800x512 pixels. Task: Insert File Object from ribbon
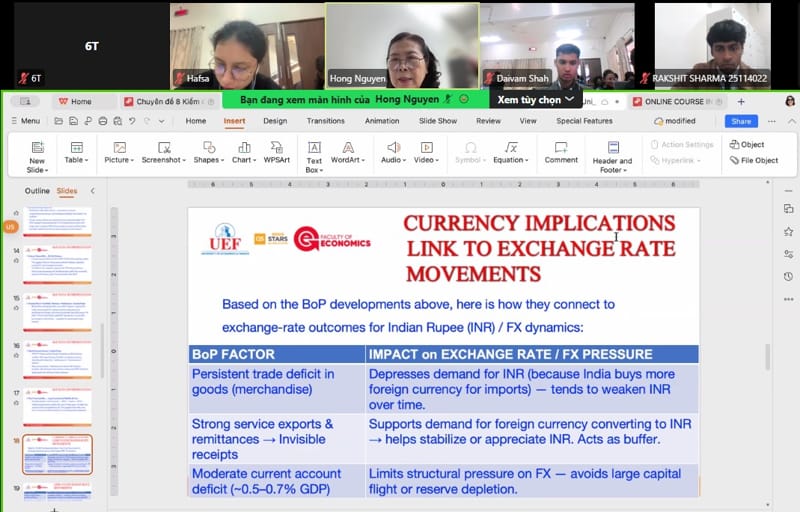point(752,160)
